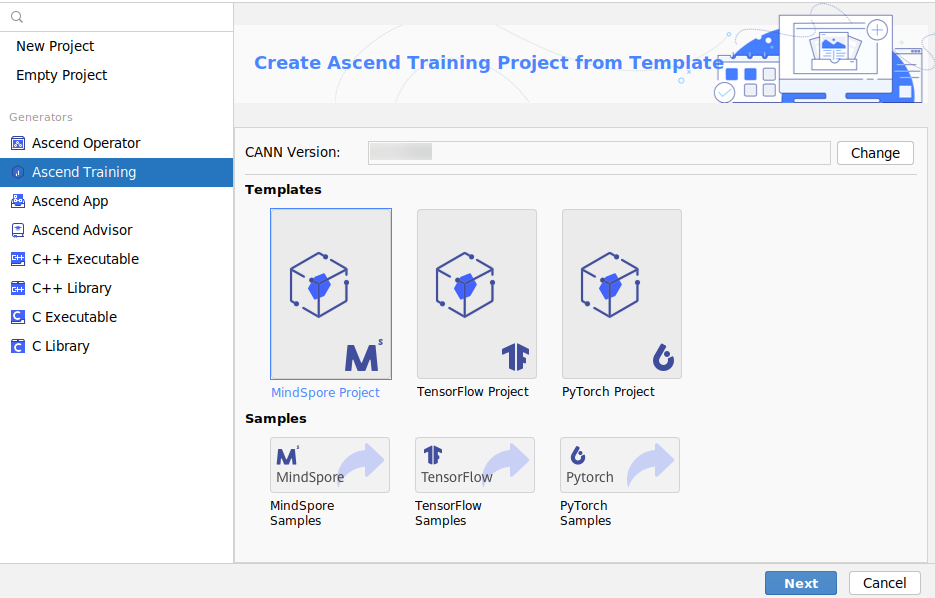Viewport: 935px width, 598px height.
Task: Click the PyTorch Samples caption
Action: [x=586, y=513]
